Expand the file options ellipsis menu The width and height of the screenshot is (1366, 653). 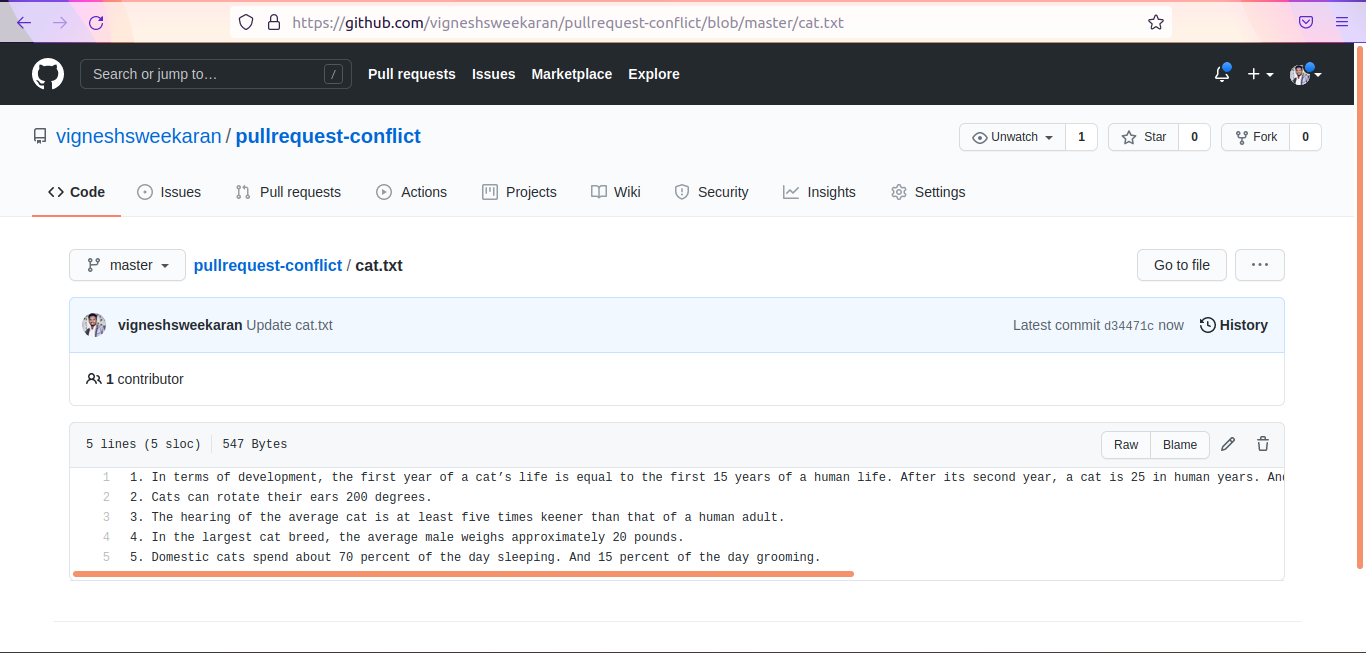pyautogui.click(x=1259, y=265)
